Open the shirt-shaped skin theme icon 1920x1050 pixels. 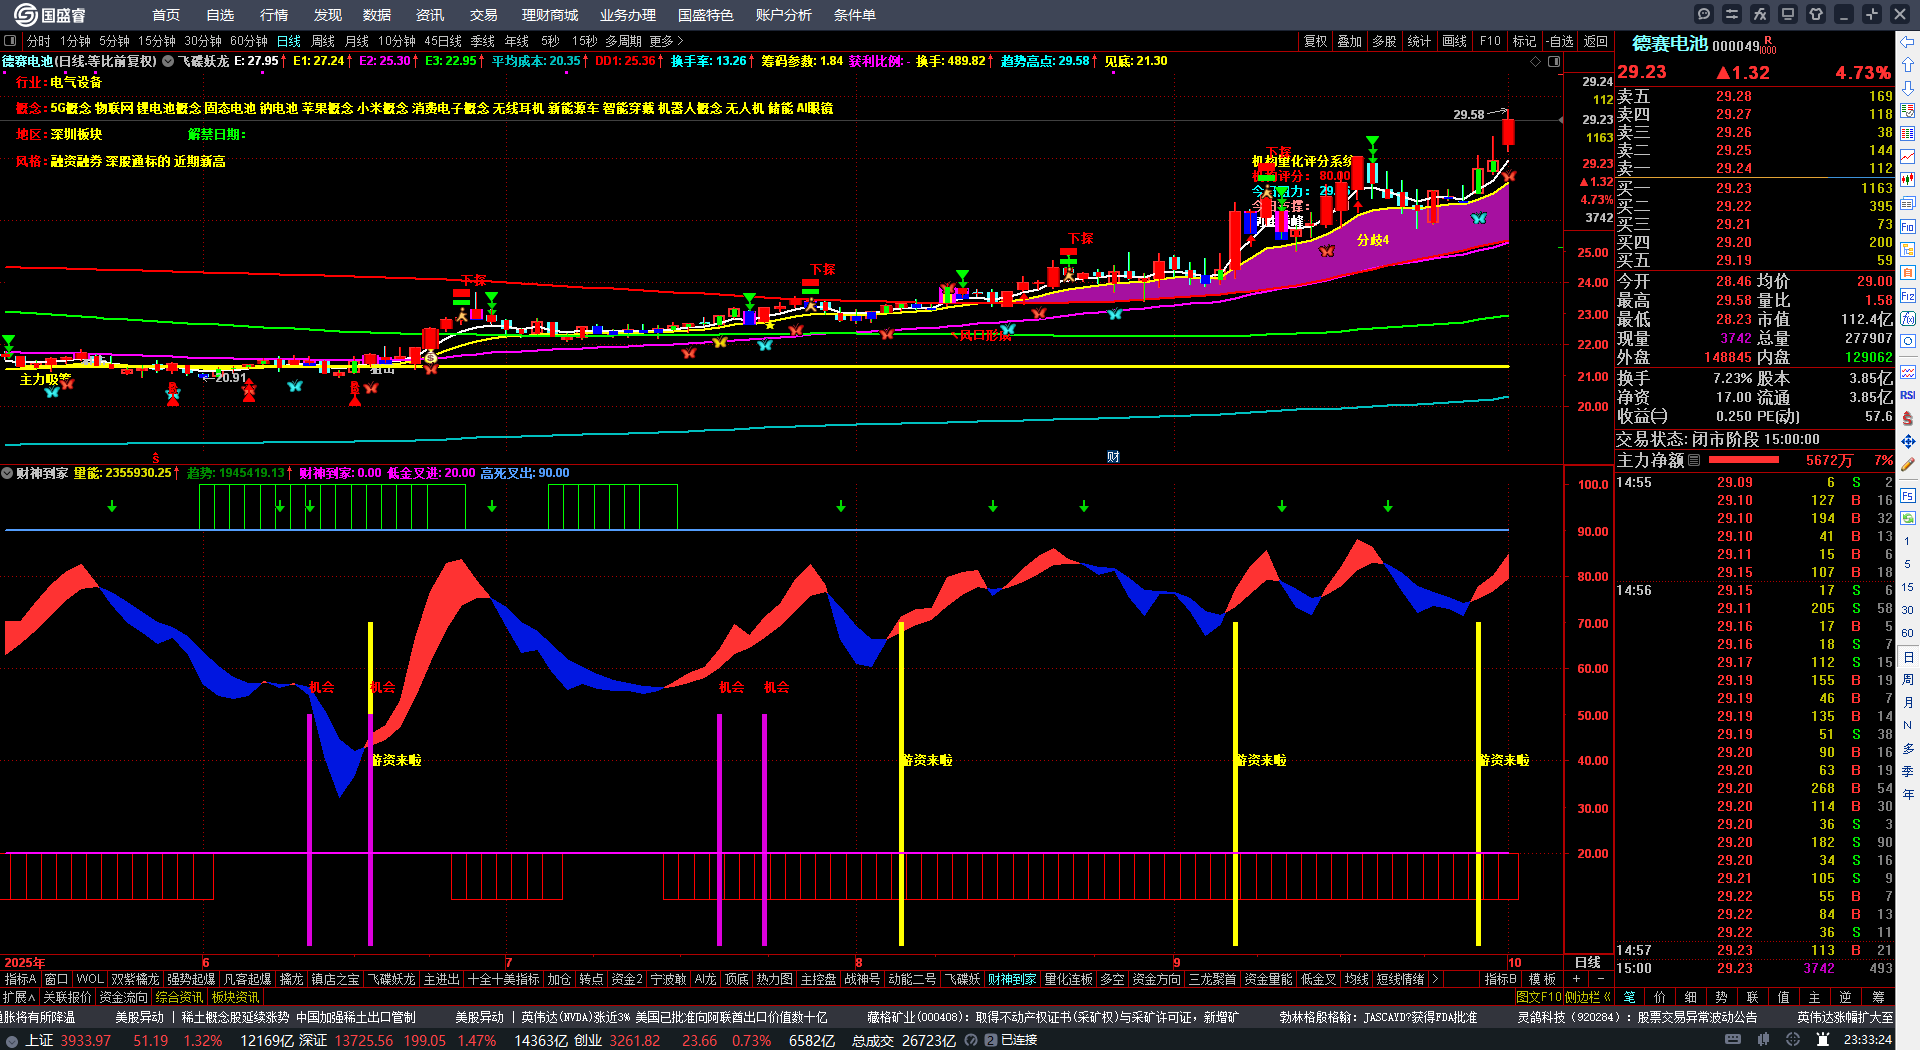1816,14
